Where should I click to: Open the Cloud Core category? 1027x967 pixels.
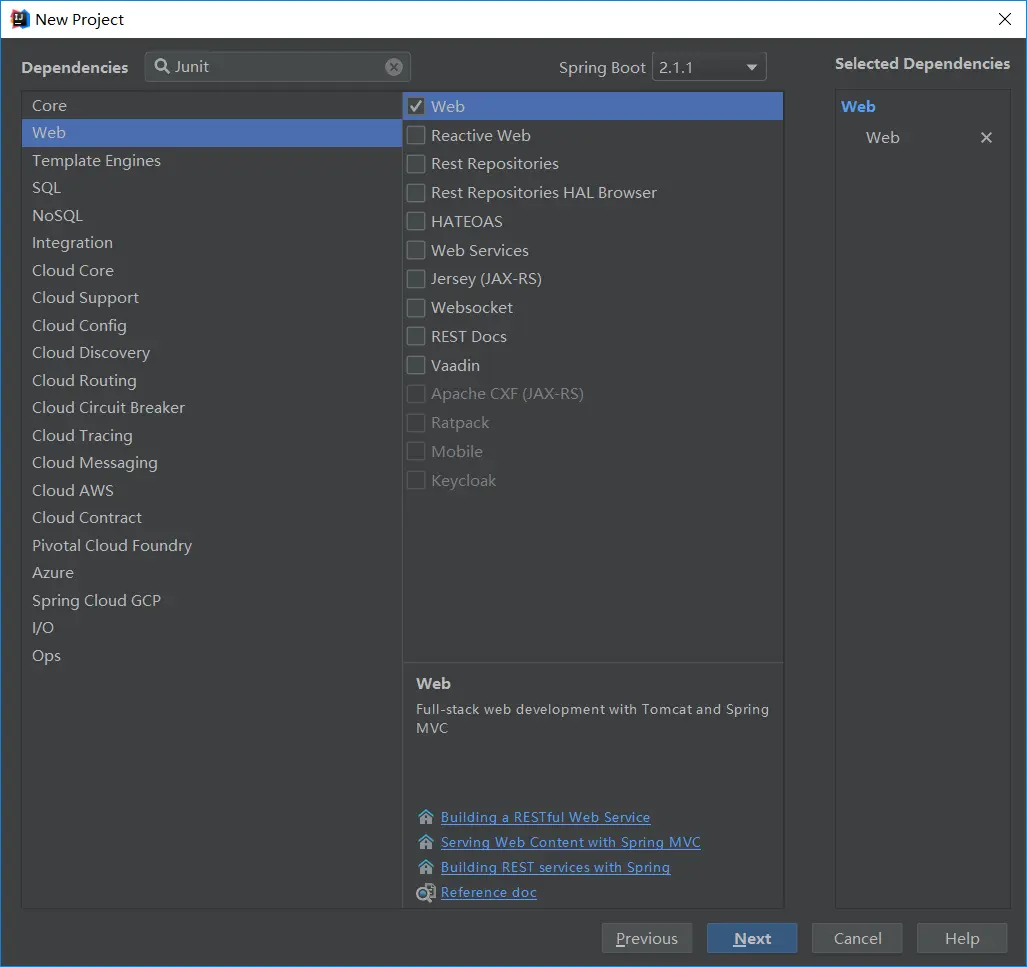212,271
